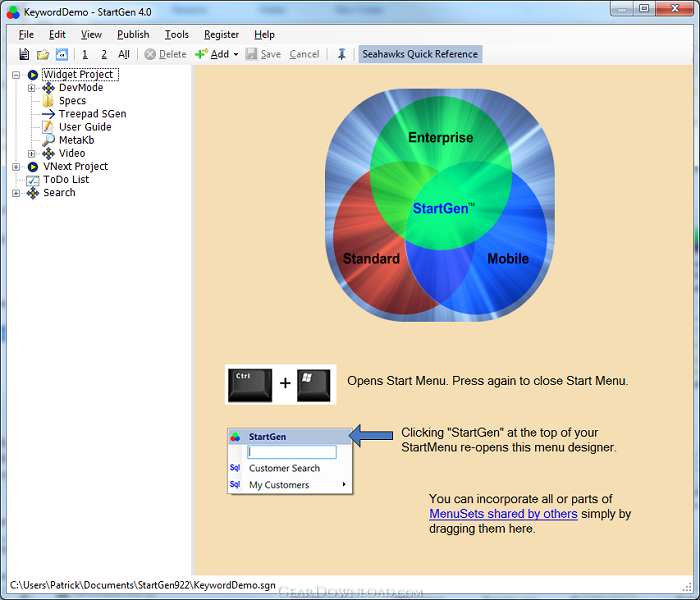Expand the Search tree node
Viewport: 700px width, 600px height.
point(16,193)
